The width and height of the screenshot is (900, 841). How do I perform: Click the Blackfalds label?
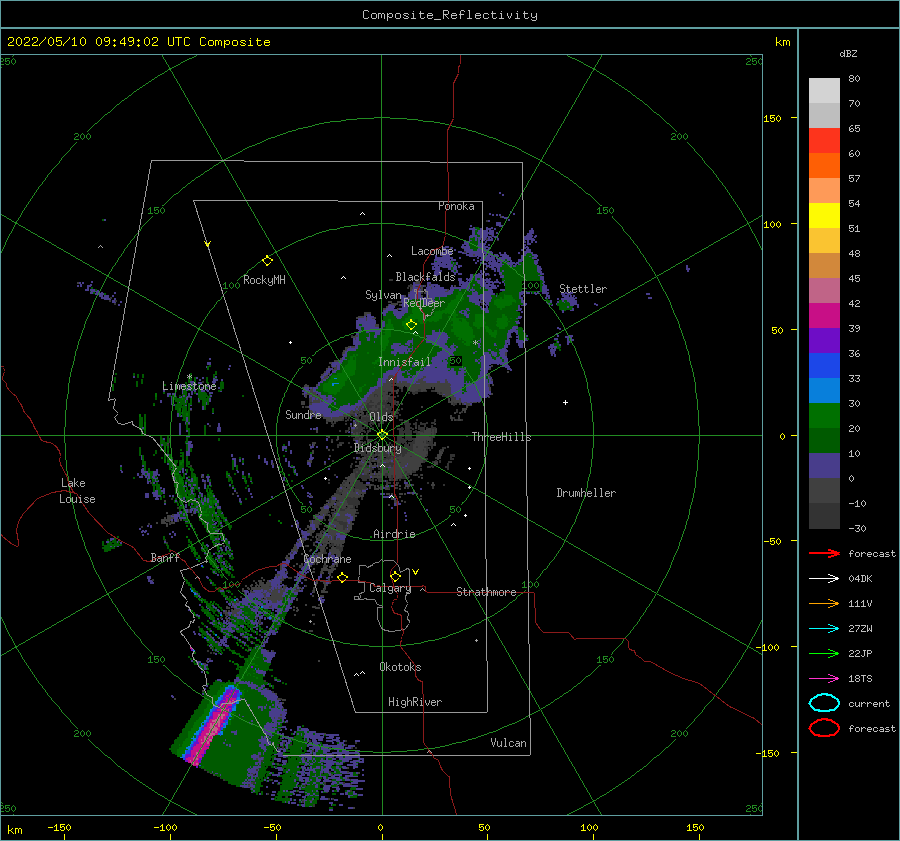425,277
